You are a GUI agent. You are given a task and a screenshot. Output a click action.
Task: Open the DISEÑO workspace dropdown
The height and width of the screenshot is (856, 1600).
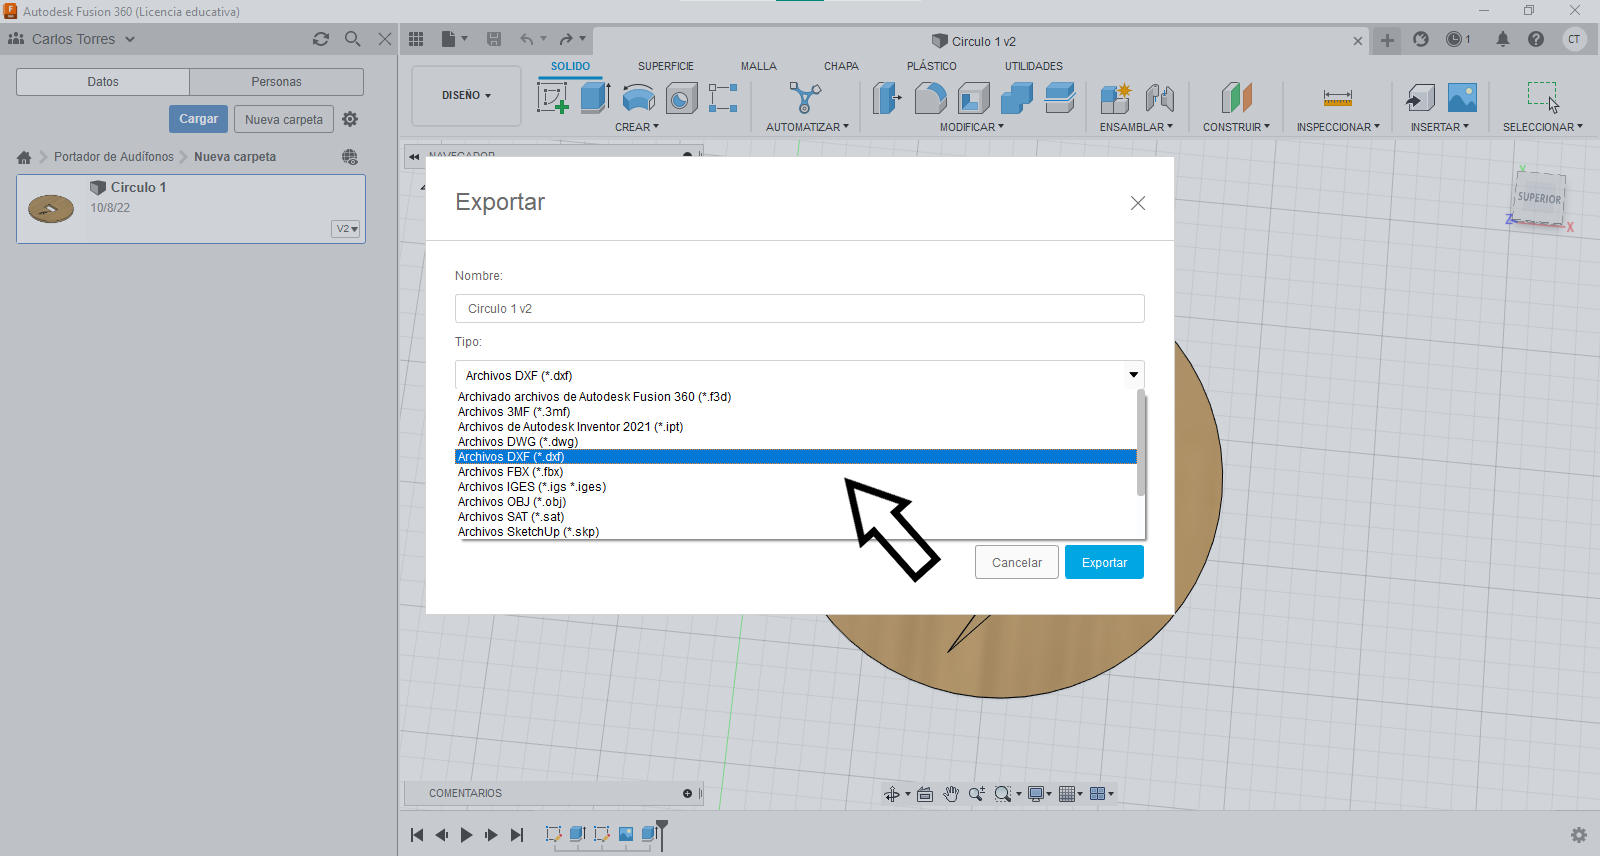pyautogui.click(x=466, y=96)
